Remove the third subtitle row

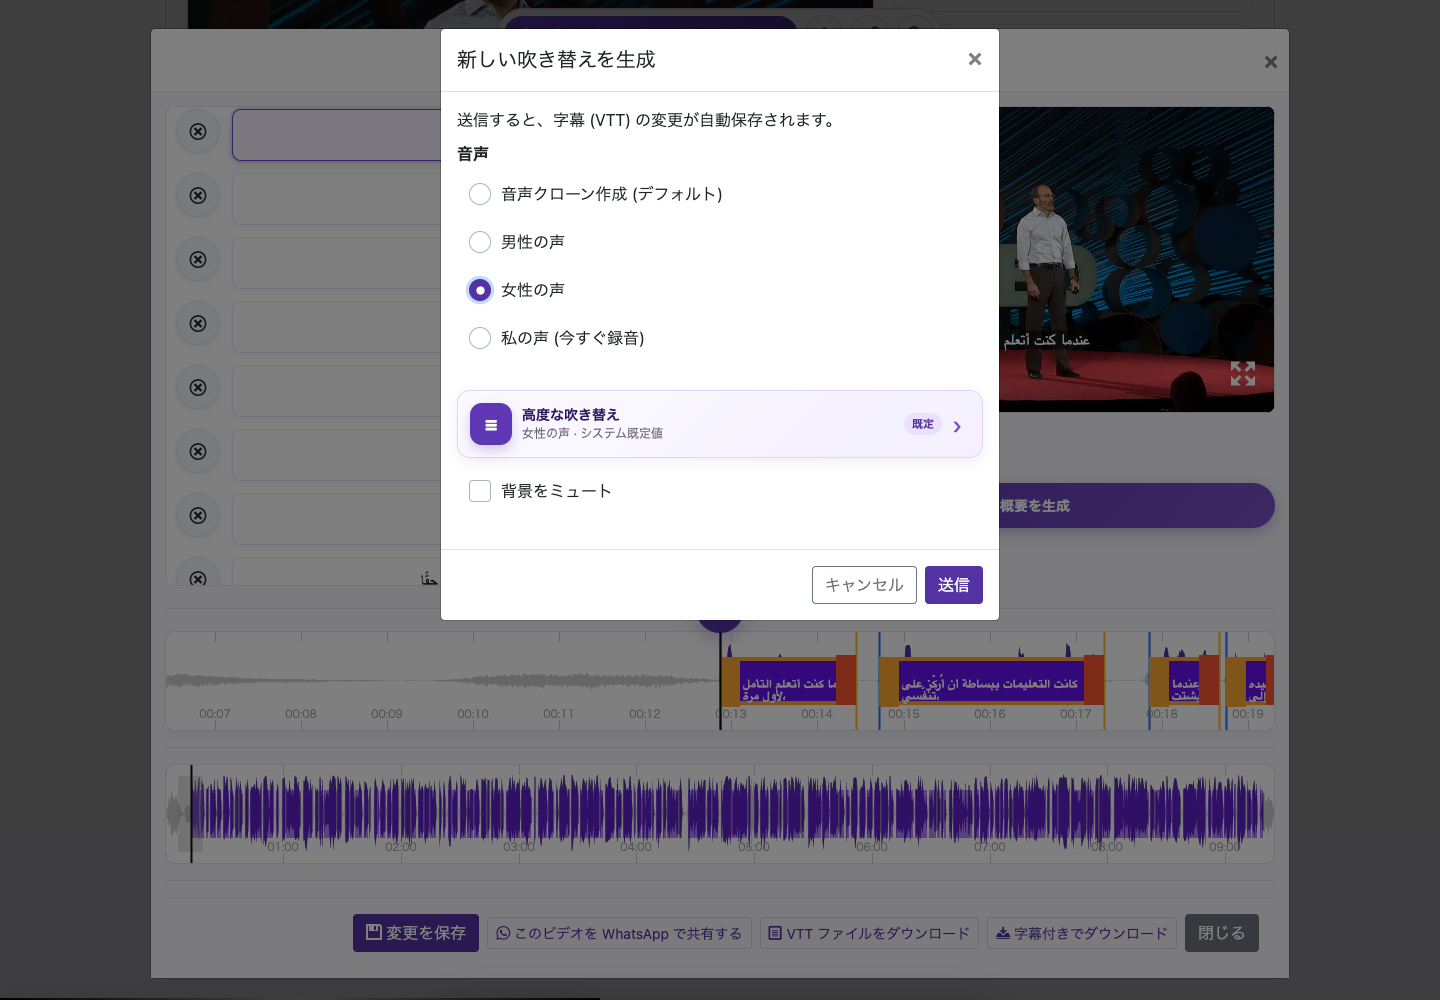tap(198, 259)
